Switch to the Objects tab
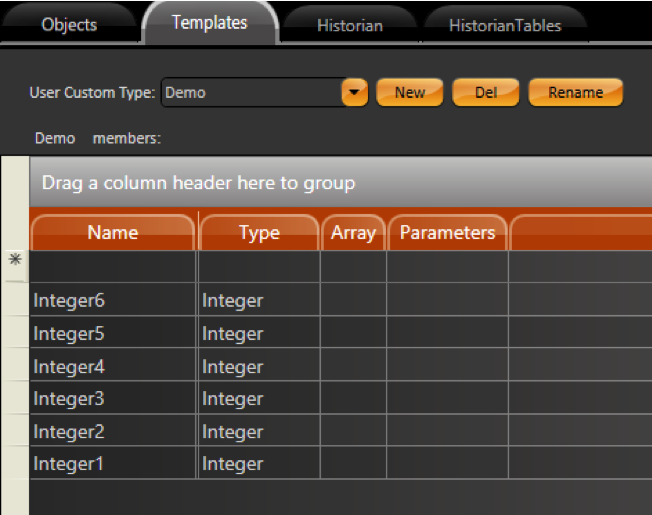This screenshot has height=515, width=652. pyautogui.click(x=69, y=24)
